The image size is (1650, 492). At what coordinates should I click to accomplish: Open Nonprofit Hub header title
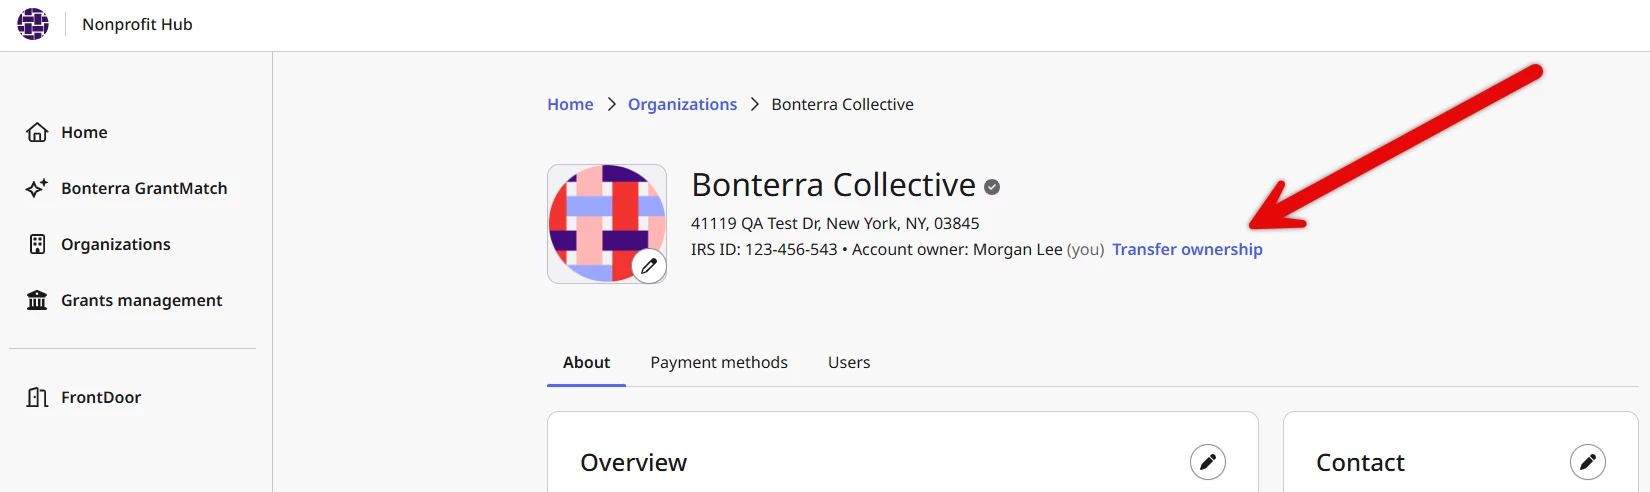click(137, 24)
